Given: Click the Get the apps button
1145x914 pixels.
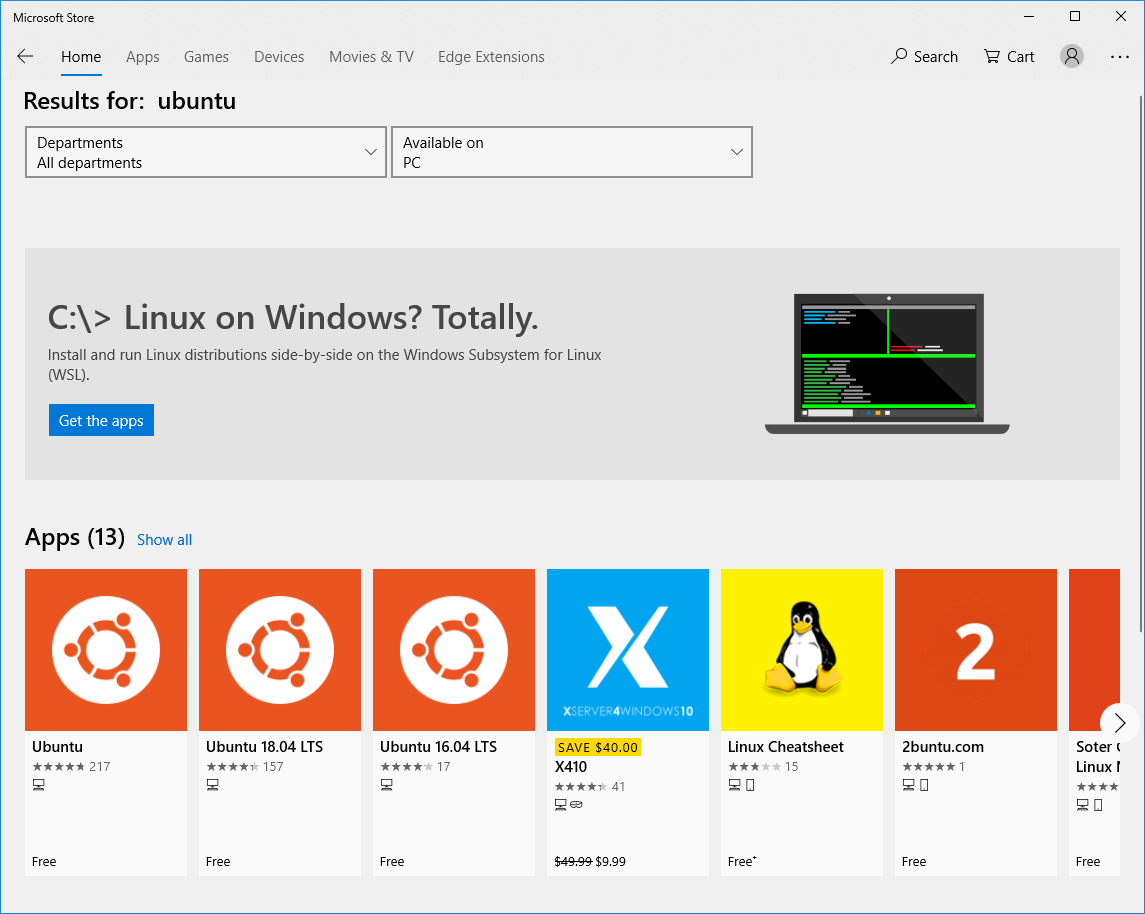Looking at the screenshot, I should (101, 421).
